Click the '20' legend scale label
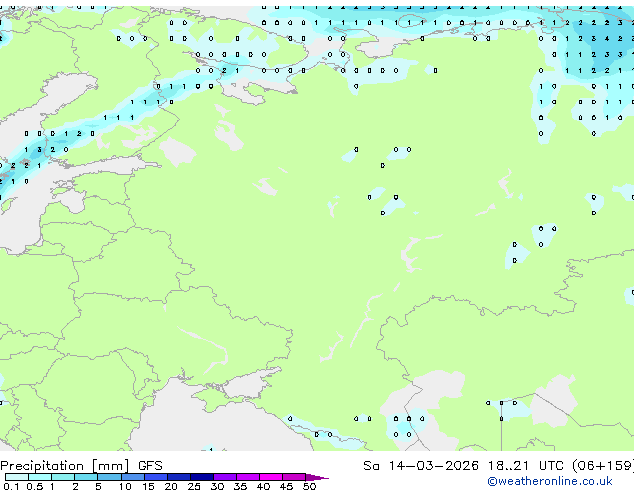Screen dimensions: 634x490 click(171, 486)
